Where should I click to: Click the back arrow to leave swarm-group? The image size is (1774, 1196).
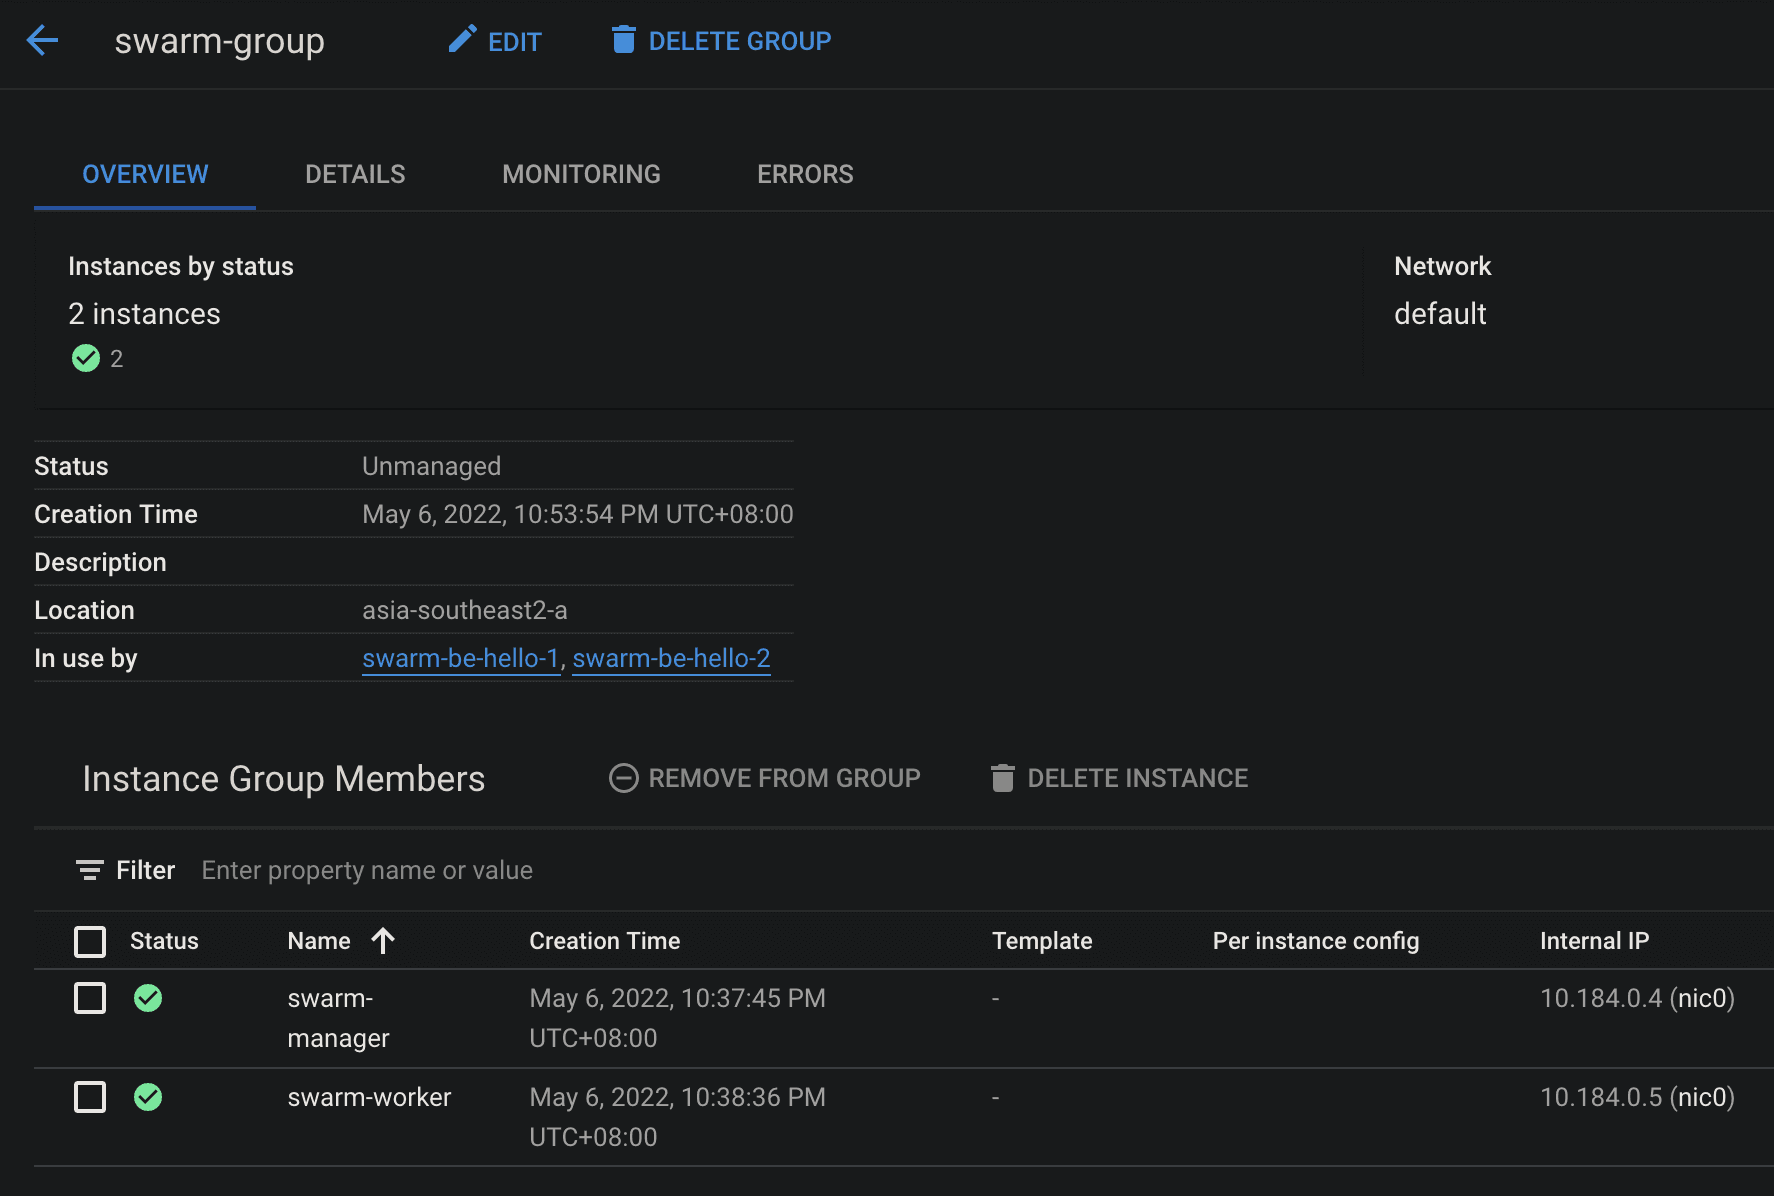42,41
